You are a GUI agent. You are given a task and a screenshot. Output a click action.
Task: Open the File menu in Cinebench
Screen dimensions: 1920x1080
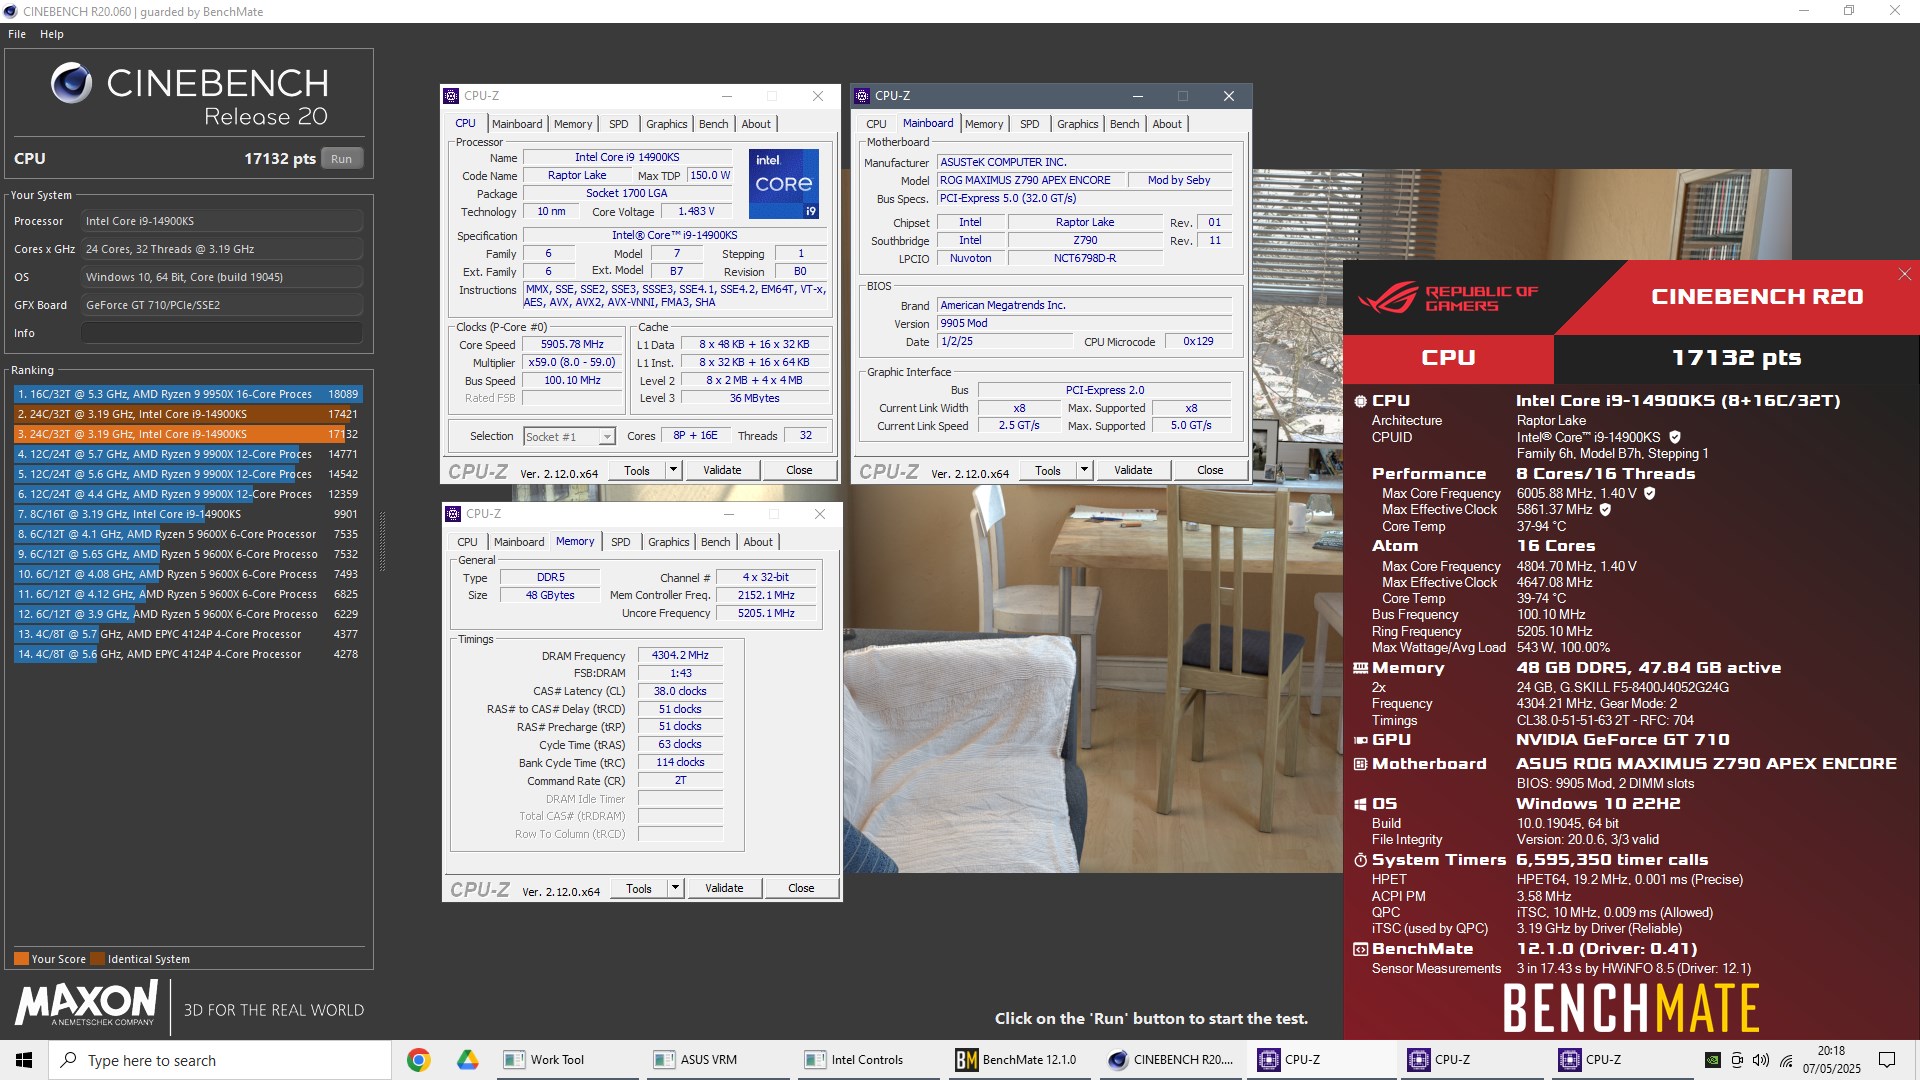click(17, 34)
